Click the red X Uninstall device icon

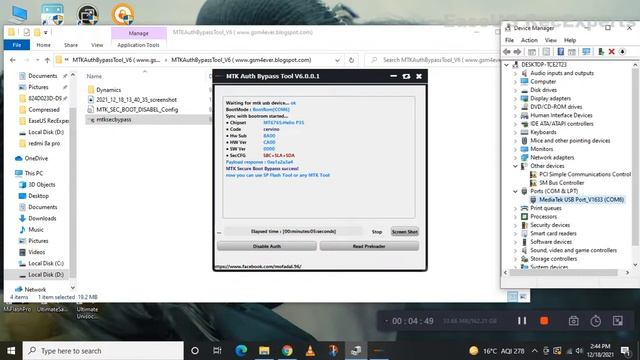pyautogui.click(x=611, y=52)
